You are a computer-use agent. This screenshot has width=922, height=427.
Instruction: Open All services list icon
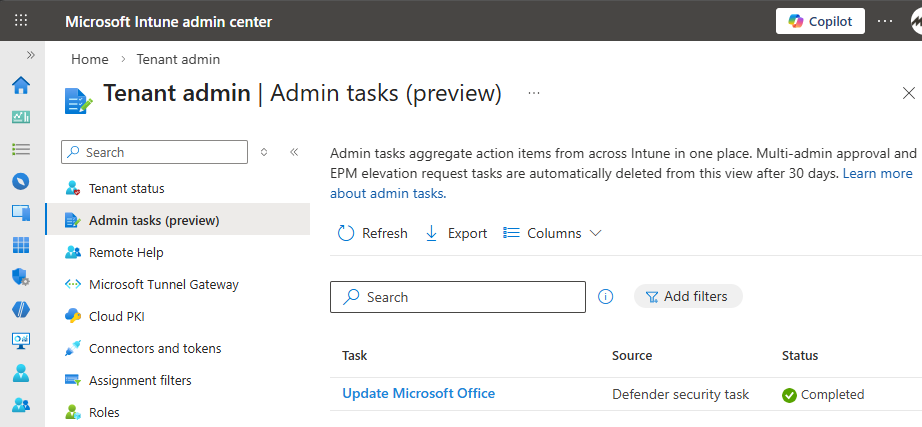click(20, 149)
